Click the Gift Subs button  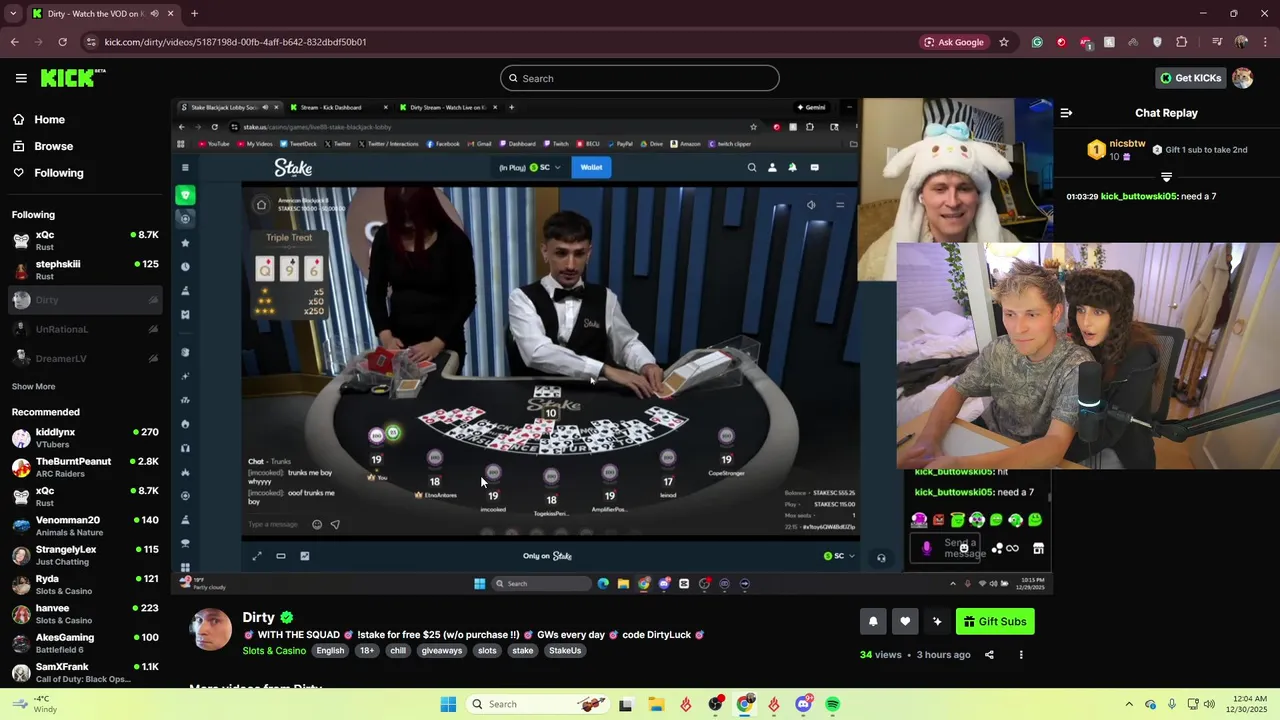[995, 621]
